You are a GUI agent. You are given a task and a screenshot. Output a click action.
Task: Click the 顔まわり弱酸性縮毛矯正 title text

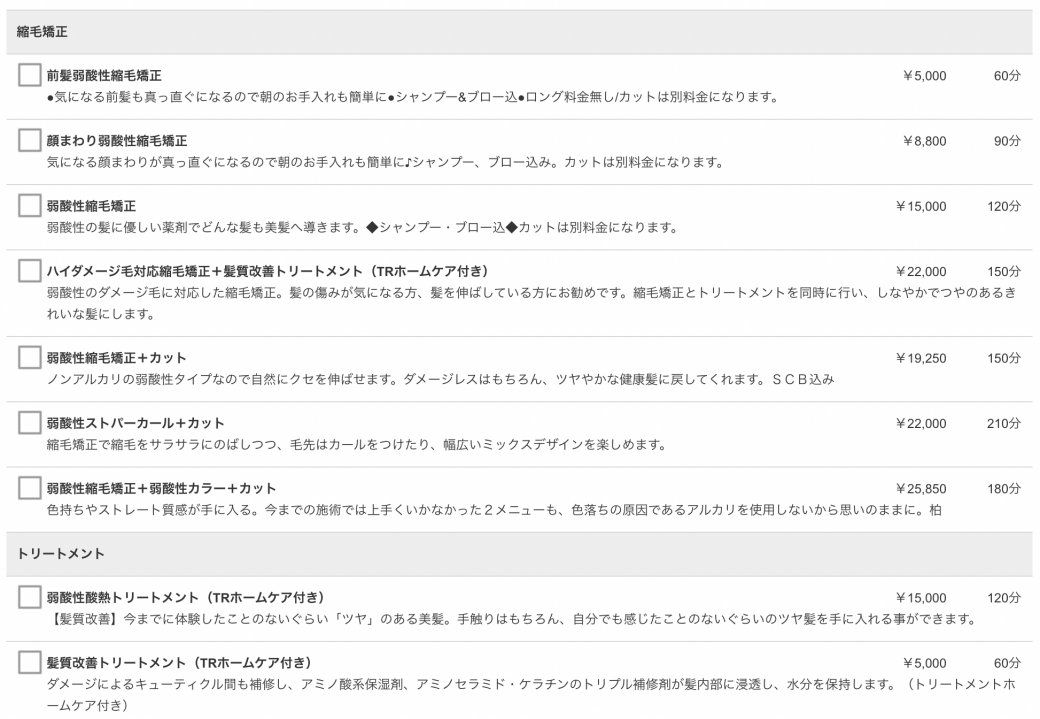tap(117, 141)
